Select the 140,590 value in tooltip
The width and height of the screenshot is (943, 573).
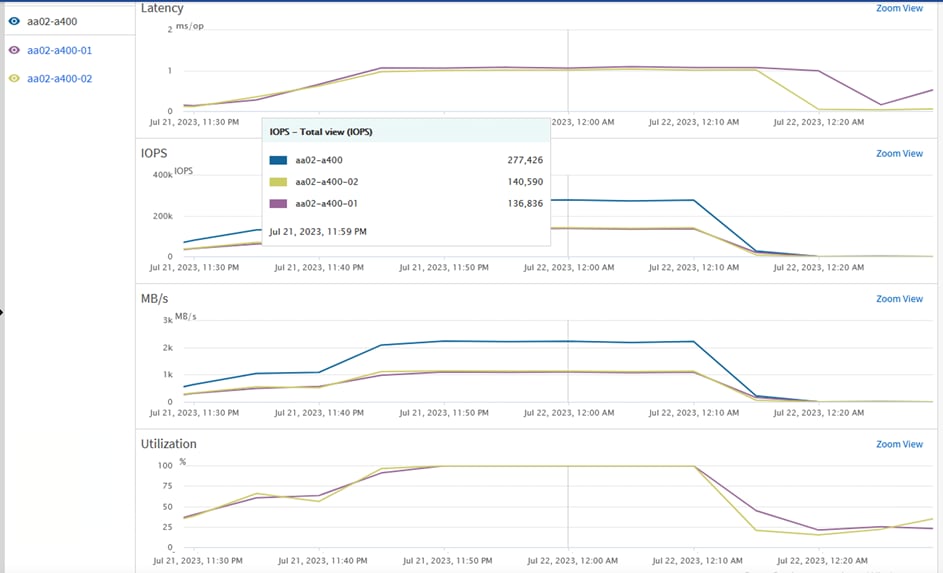[x=525, y=182]
